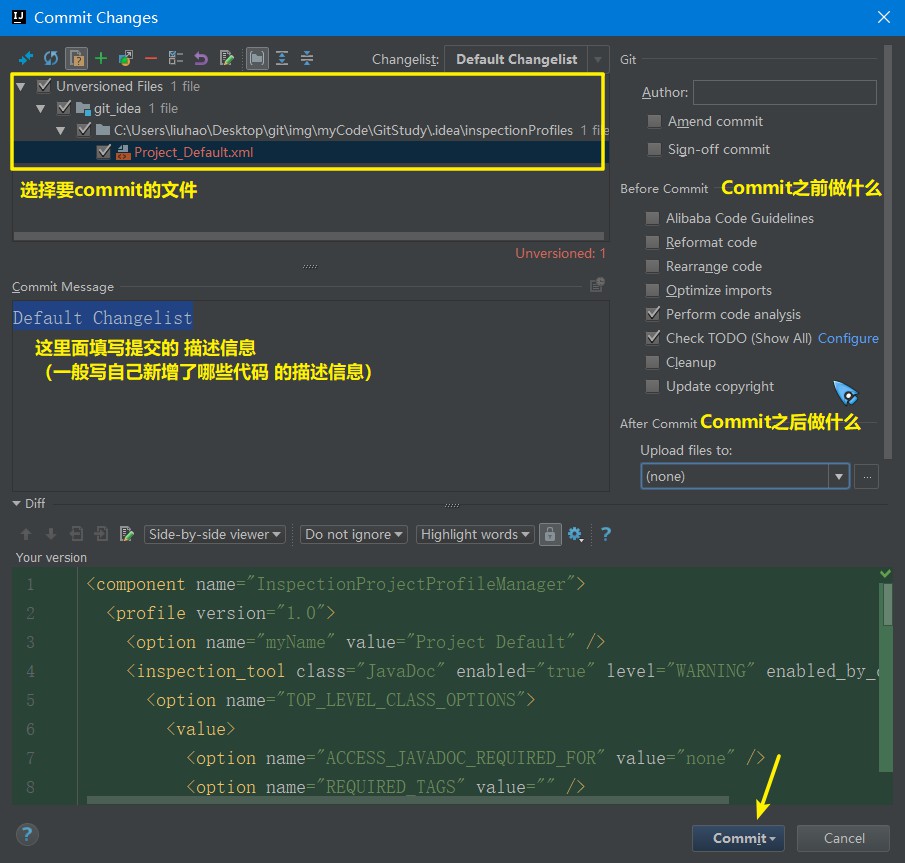Enable the Optimize imports checkbox
Image resolution: width=905 pixels, height=863 pixels.
[x=652, y=290]
